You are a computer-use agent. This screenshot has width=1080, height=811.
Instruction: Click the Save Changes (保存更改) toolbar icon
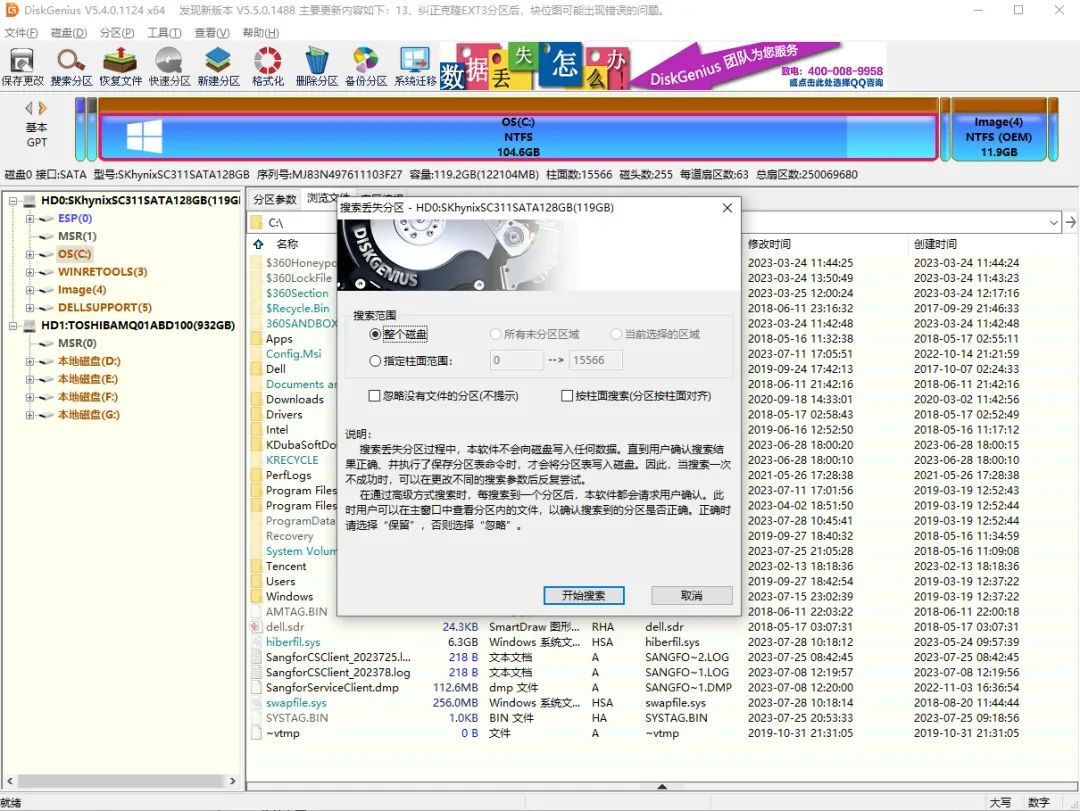click(22, 67)
